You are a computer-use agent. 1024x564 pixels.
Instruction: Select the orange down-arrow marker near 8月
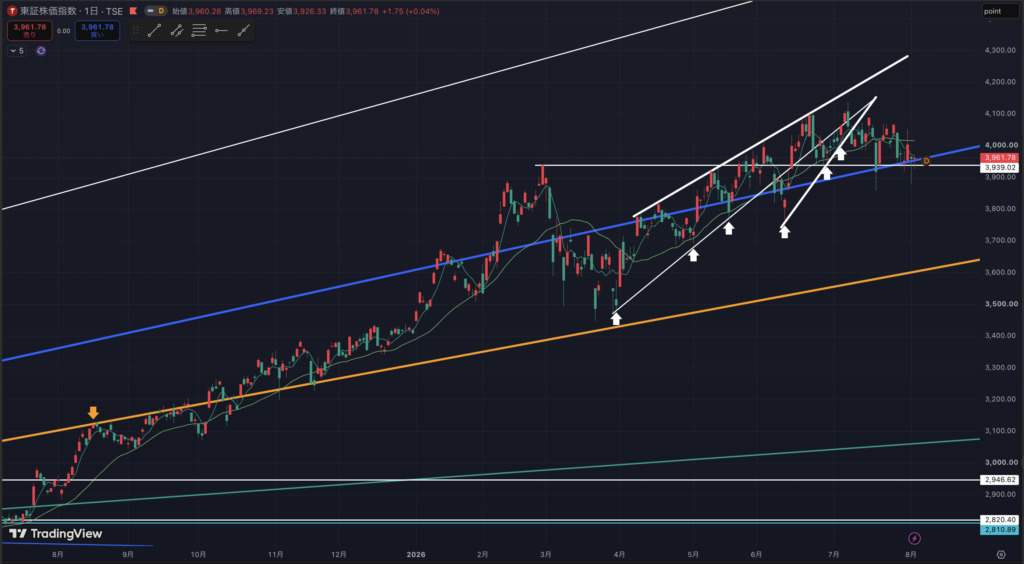[93, 413]
